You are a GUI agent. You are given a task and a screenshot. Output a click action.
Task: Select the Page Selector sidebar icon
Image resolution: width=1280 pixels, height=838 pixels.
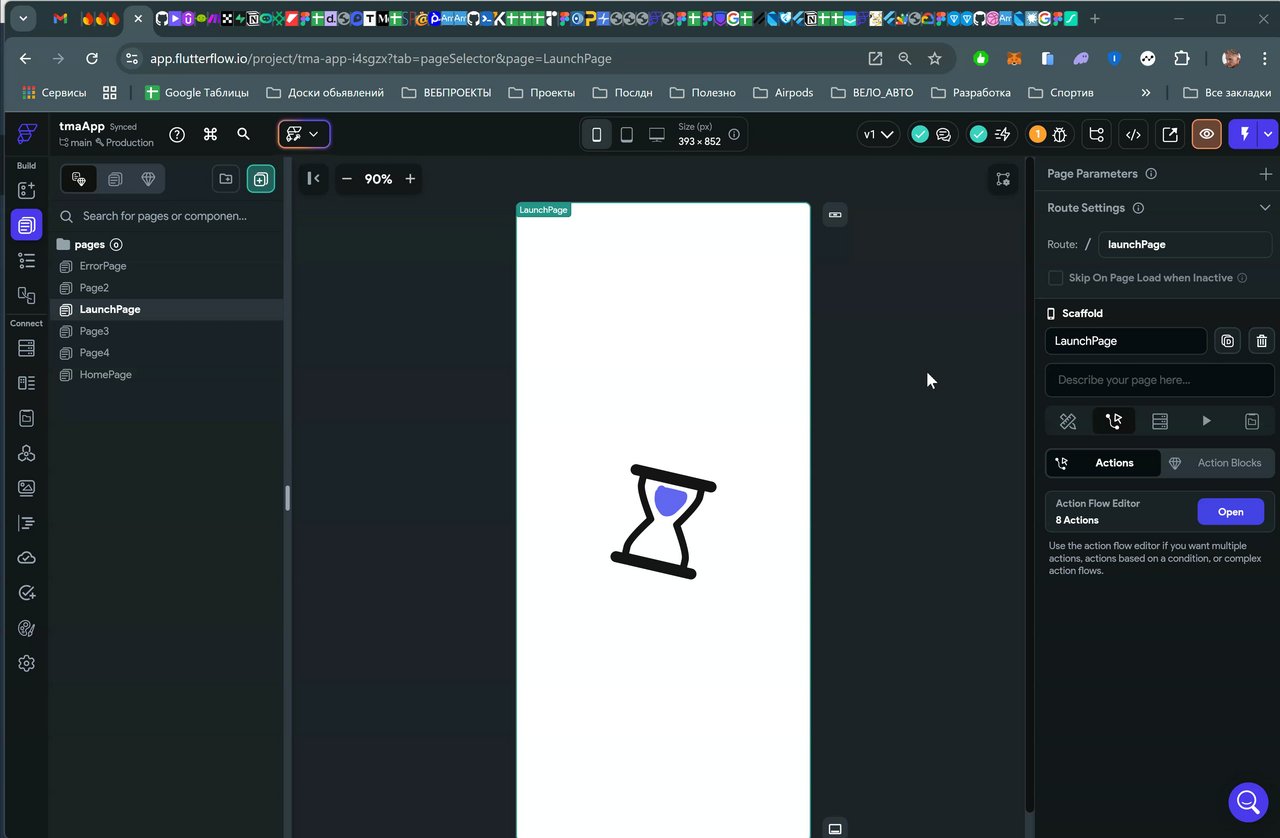pyautogui.click(x=27, y=225)
